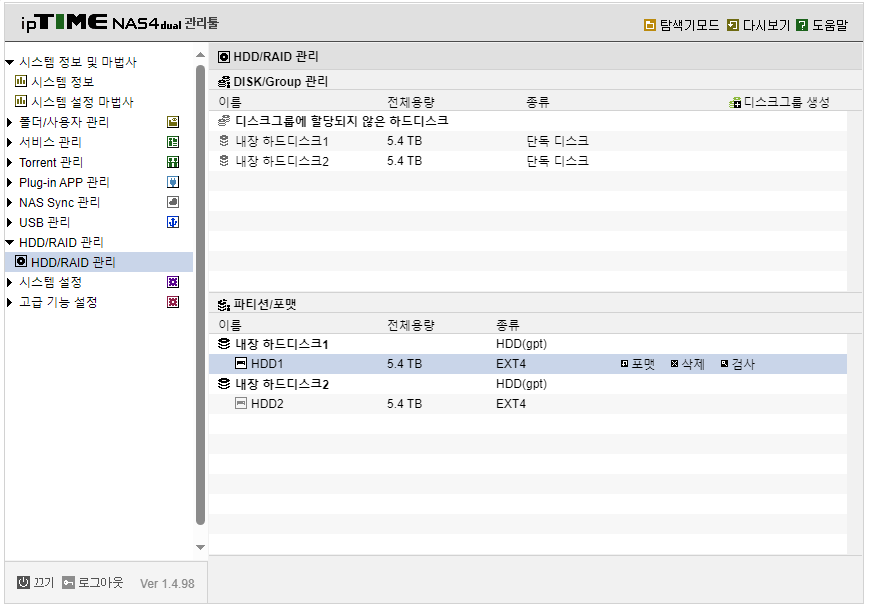Collapse the 시스템 정보 및 마법사 tree
The width and height of the screenshot is (869, 604).
(9, 62)
